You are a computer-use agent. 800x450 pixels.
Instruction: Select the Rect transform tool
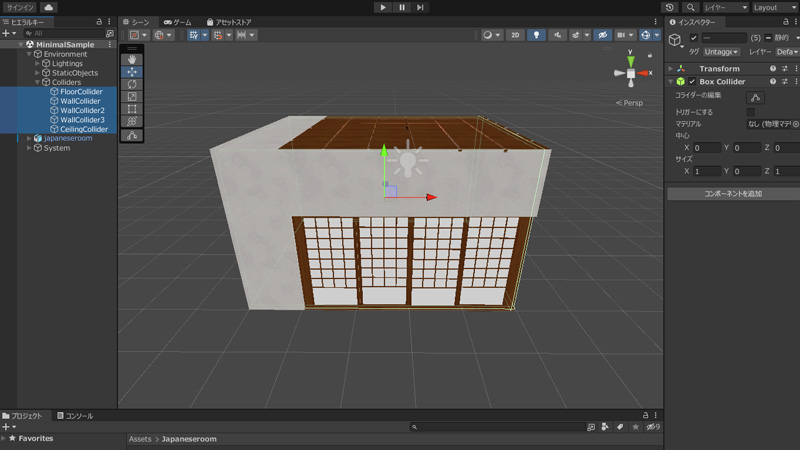pos(133,109)
